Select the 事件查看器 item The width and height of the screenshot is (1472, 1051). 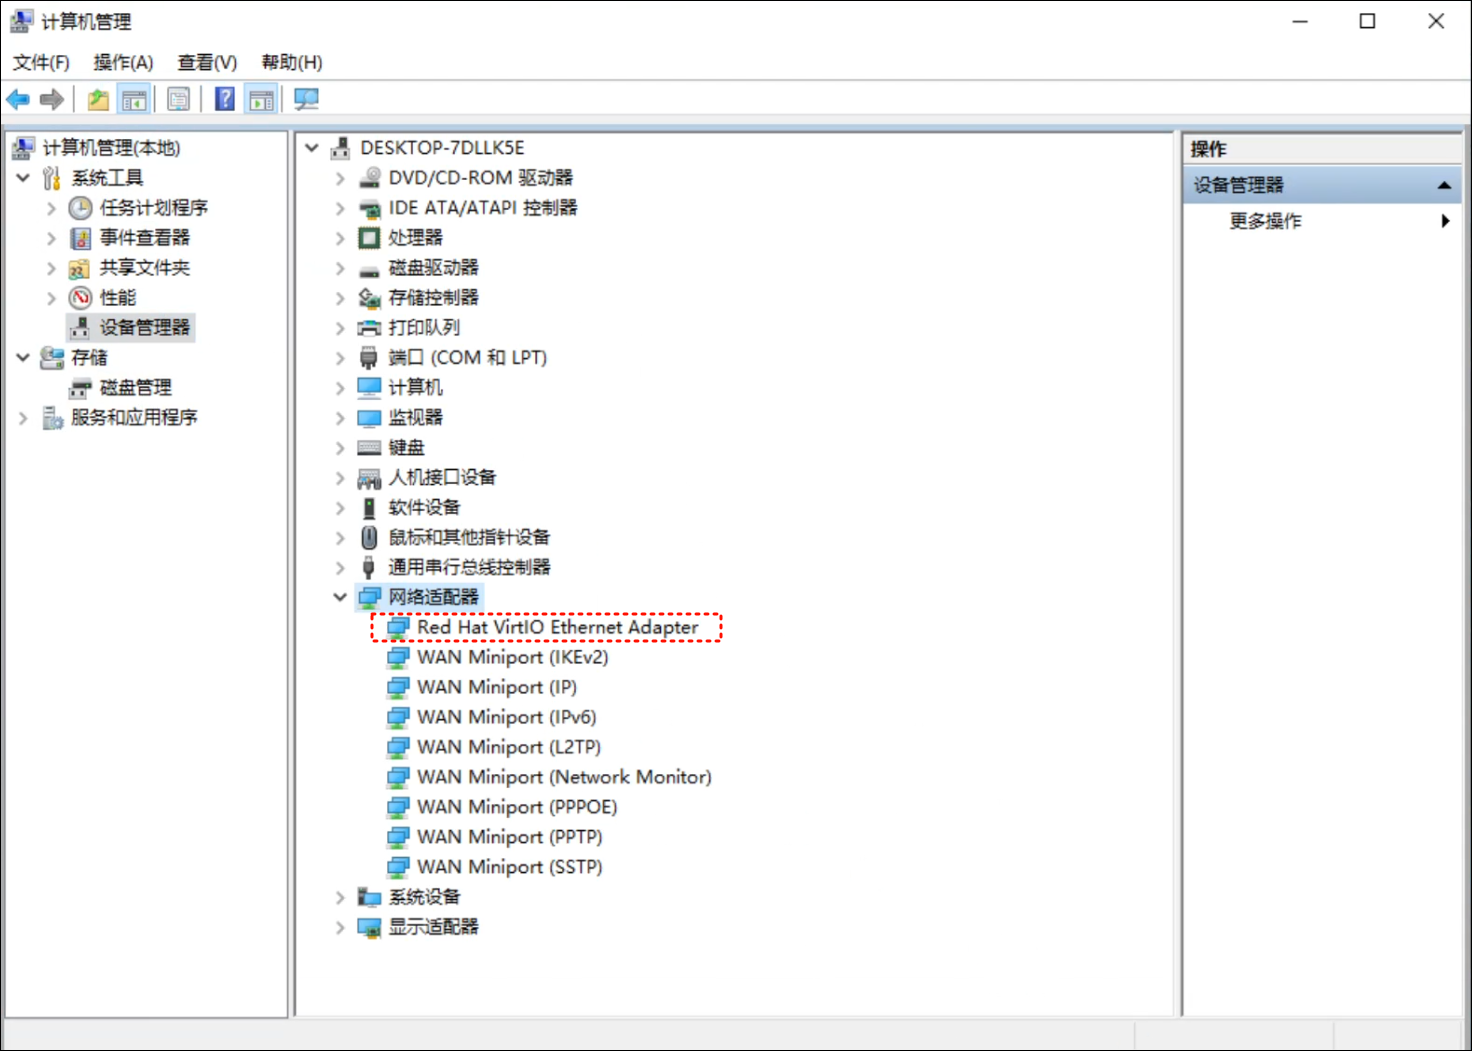tap(144, 238)
